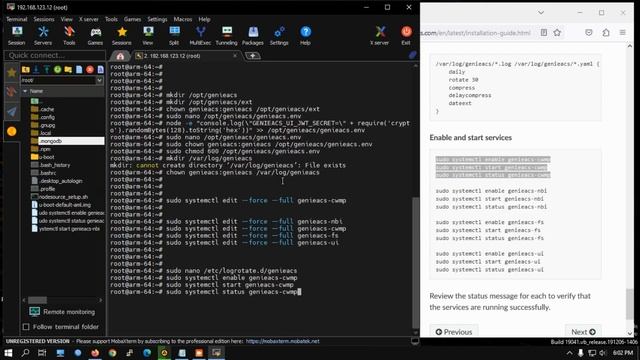This screenshot has height=360, width=640.
Task: Launch the MultiExec toolbar icon
Action: click(200, 36)
